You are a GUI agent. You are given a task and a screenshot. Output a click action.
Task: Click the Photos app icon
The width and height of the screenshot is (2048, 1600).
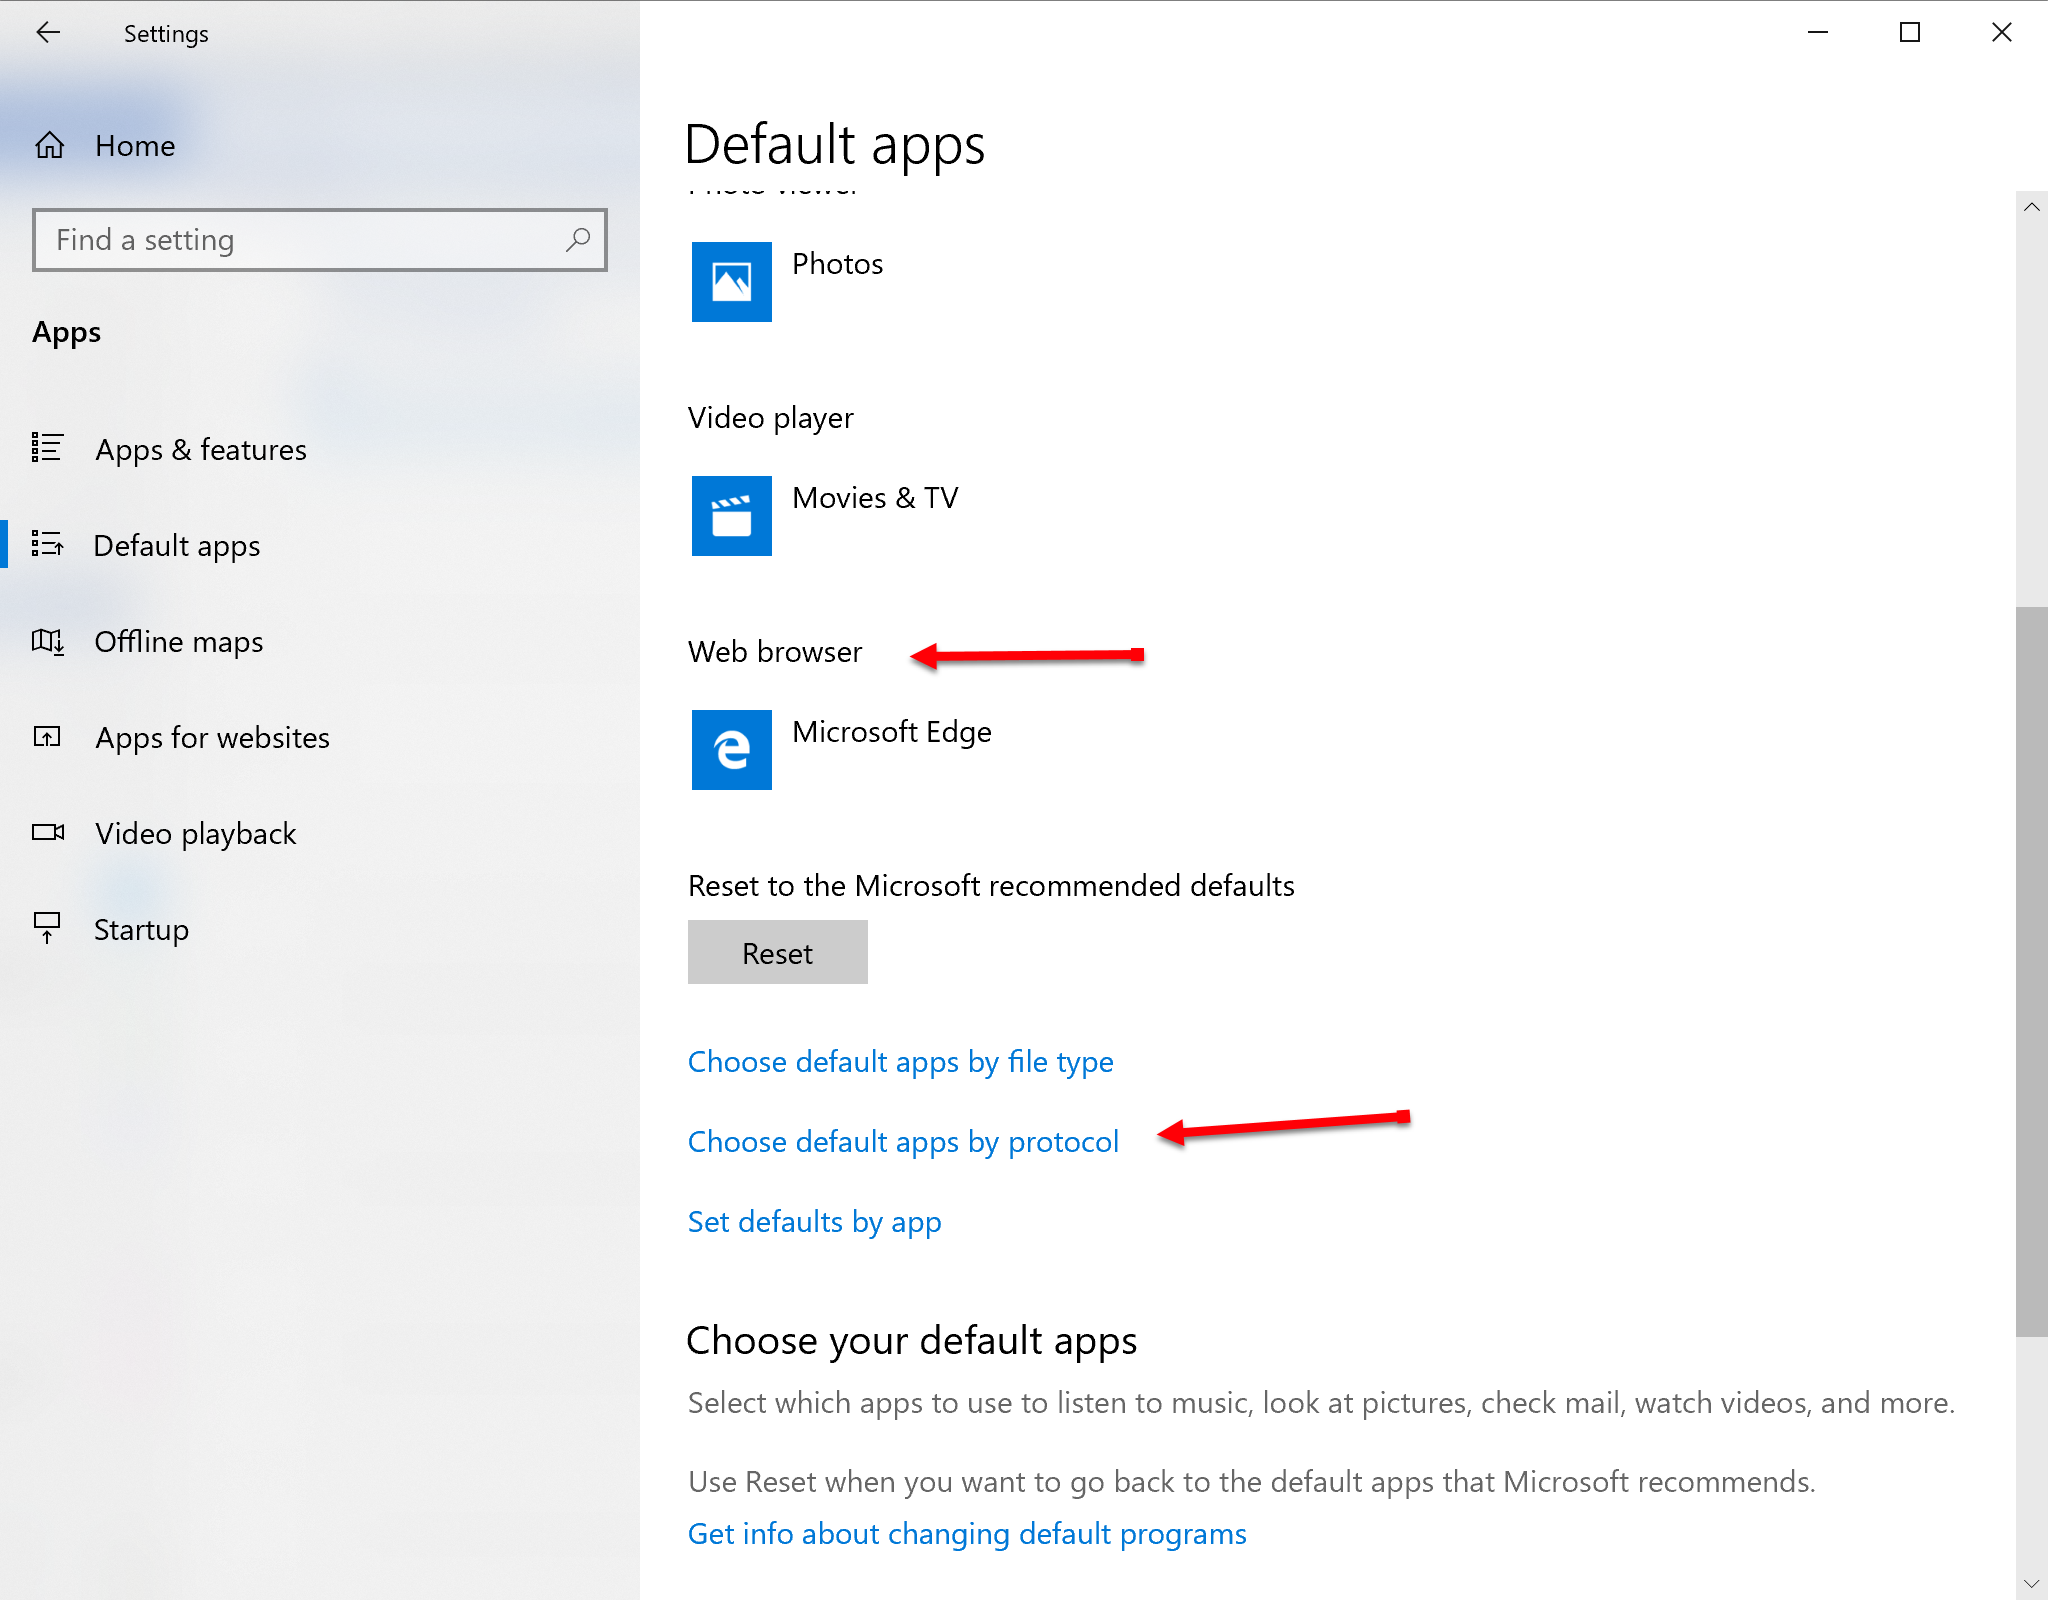pos(731,282)
